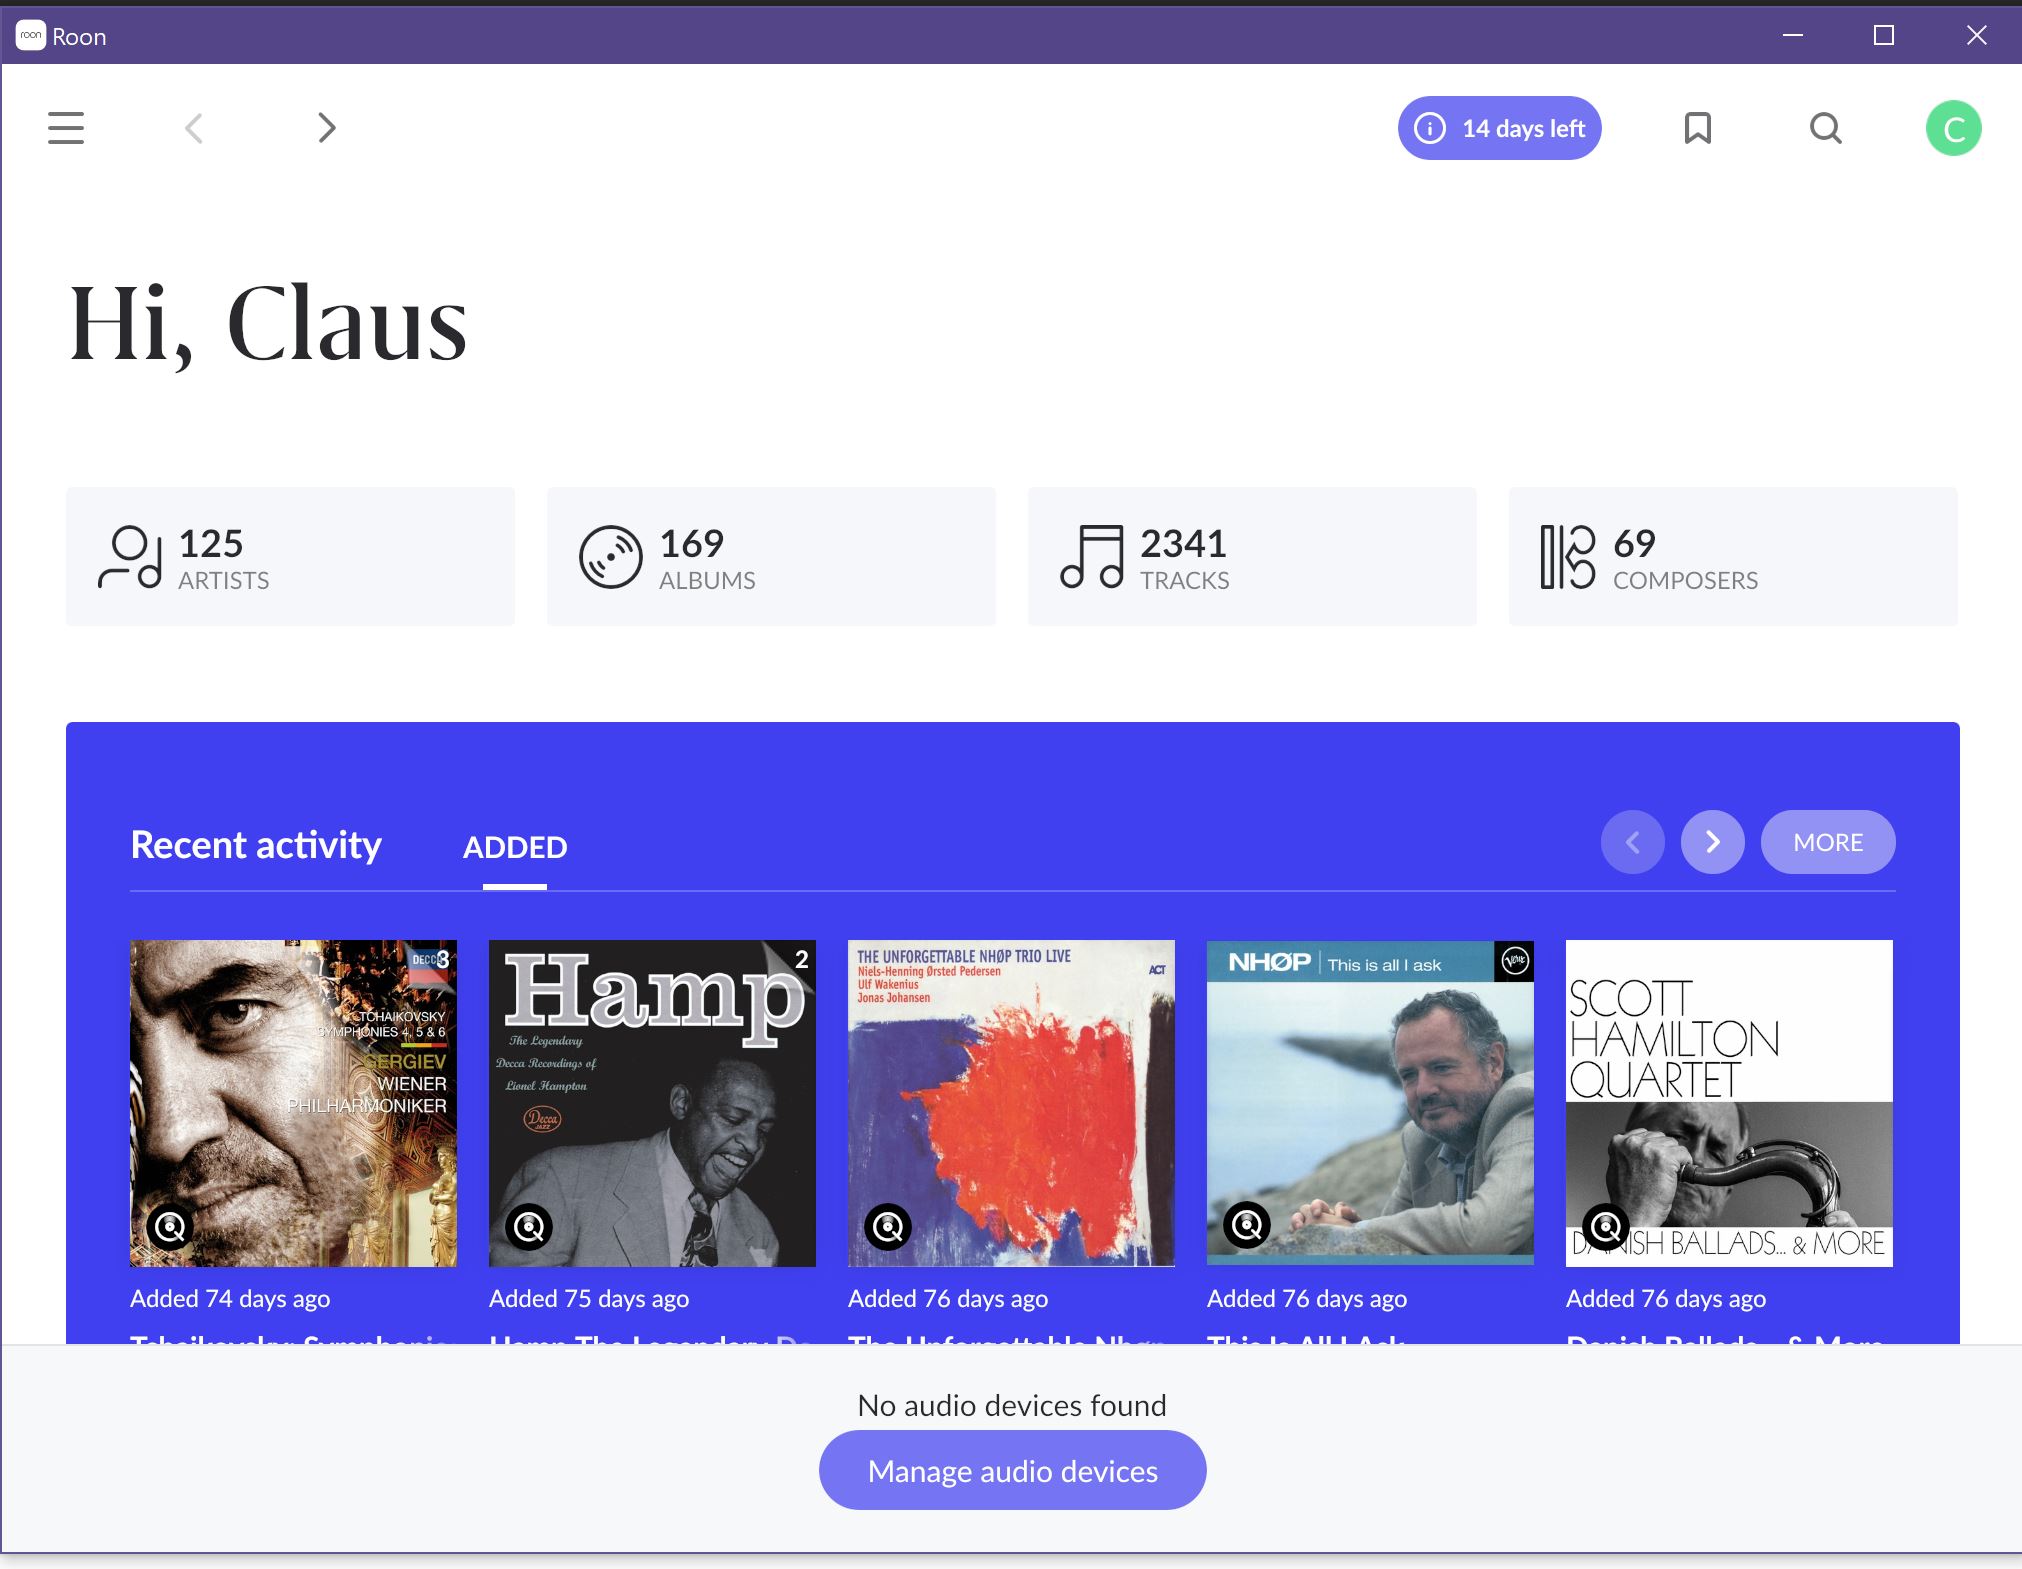This screenshot has width=2022, height=1569.
Task: Click the composers icon
Action: [1567, 557]
